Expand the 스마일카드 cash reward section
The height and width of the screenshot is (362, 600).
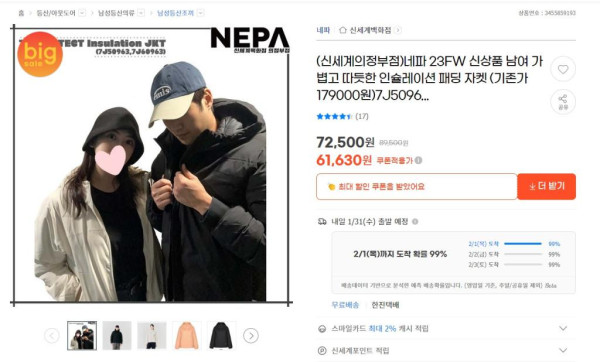coord(562,328)
